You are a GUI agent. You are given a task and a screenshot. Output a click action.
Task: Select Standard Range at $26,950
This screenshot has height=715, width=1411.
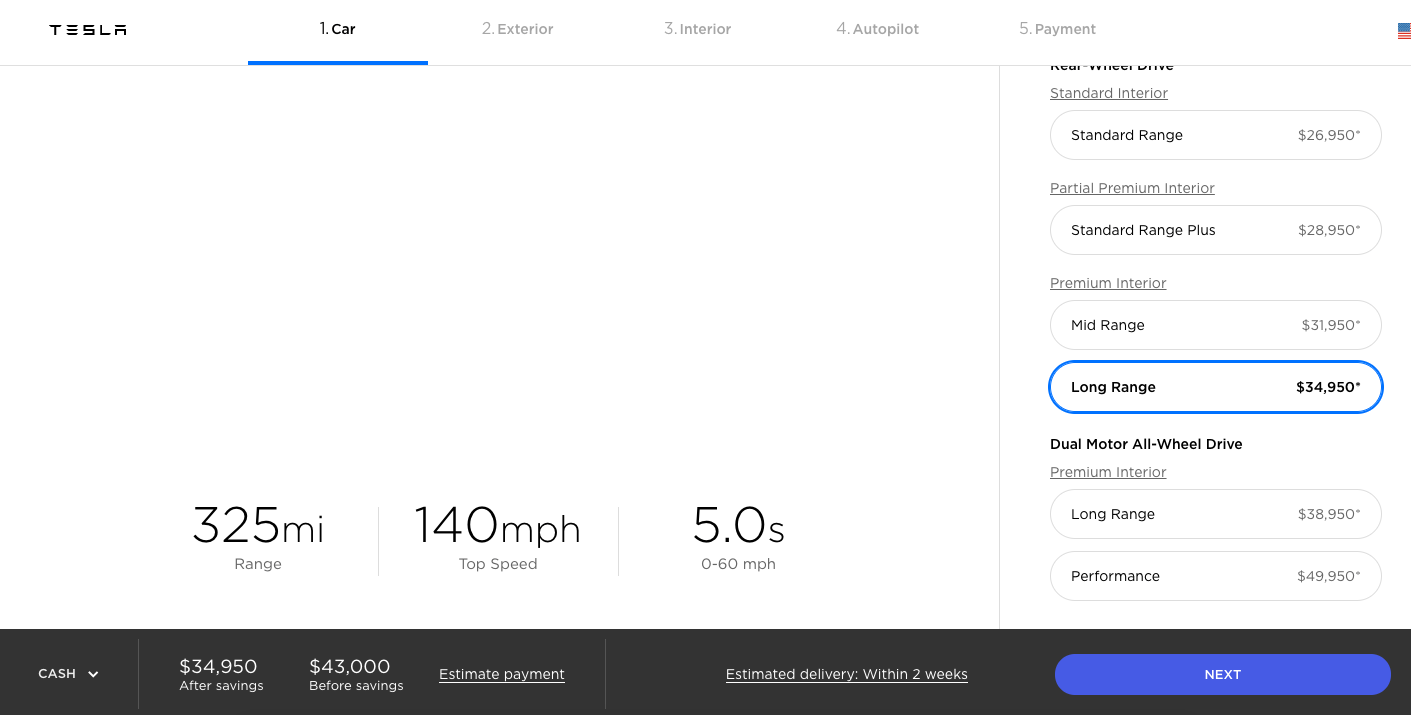pyautogui.click(x=1216, y=135)
